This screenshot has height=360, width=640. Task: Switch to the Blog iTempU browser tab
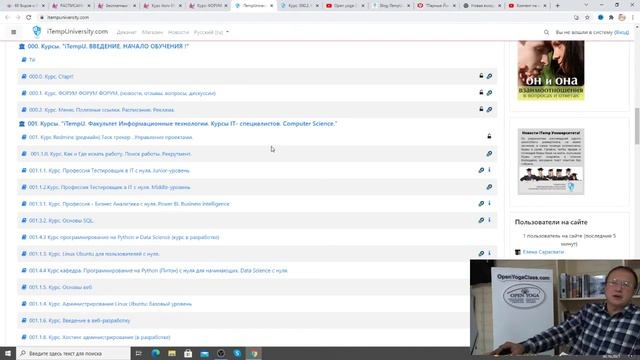pyautogui.click(x=391, y=6)
